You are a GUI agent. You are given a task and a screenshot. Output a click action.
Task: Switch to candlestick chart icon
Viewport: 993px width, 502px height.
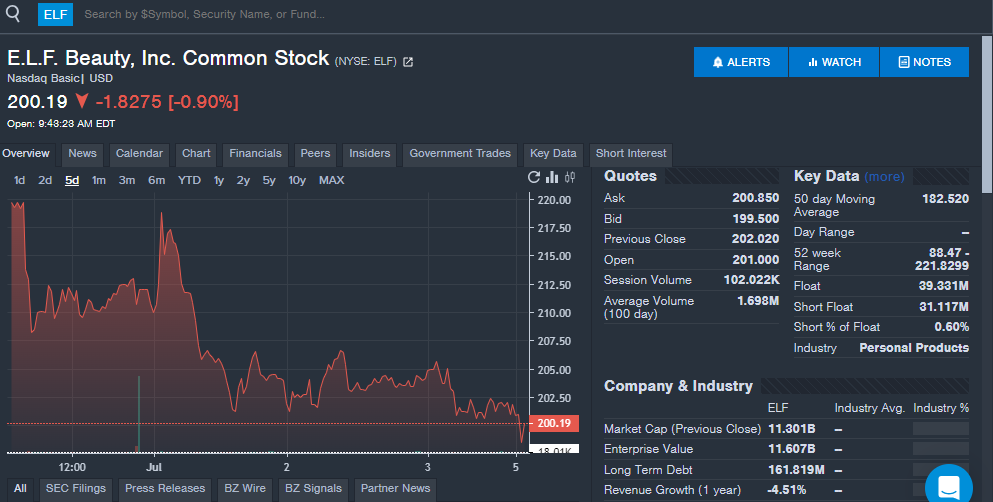click(x=570, y=178)
